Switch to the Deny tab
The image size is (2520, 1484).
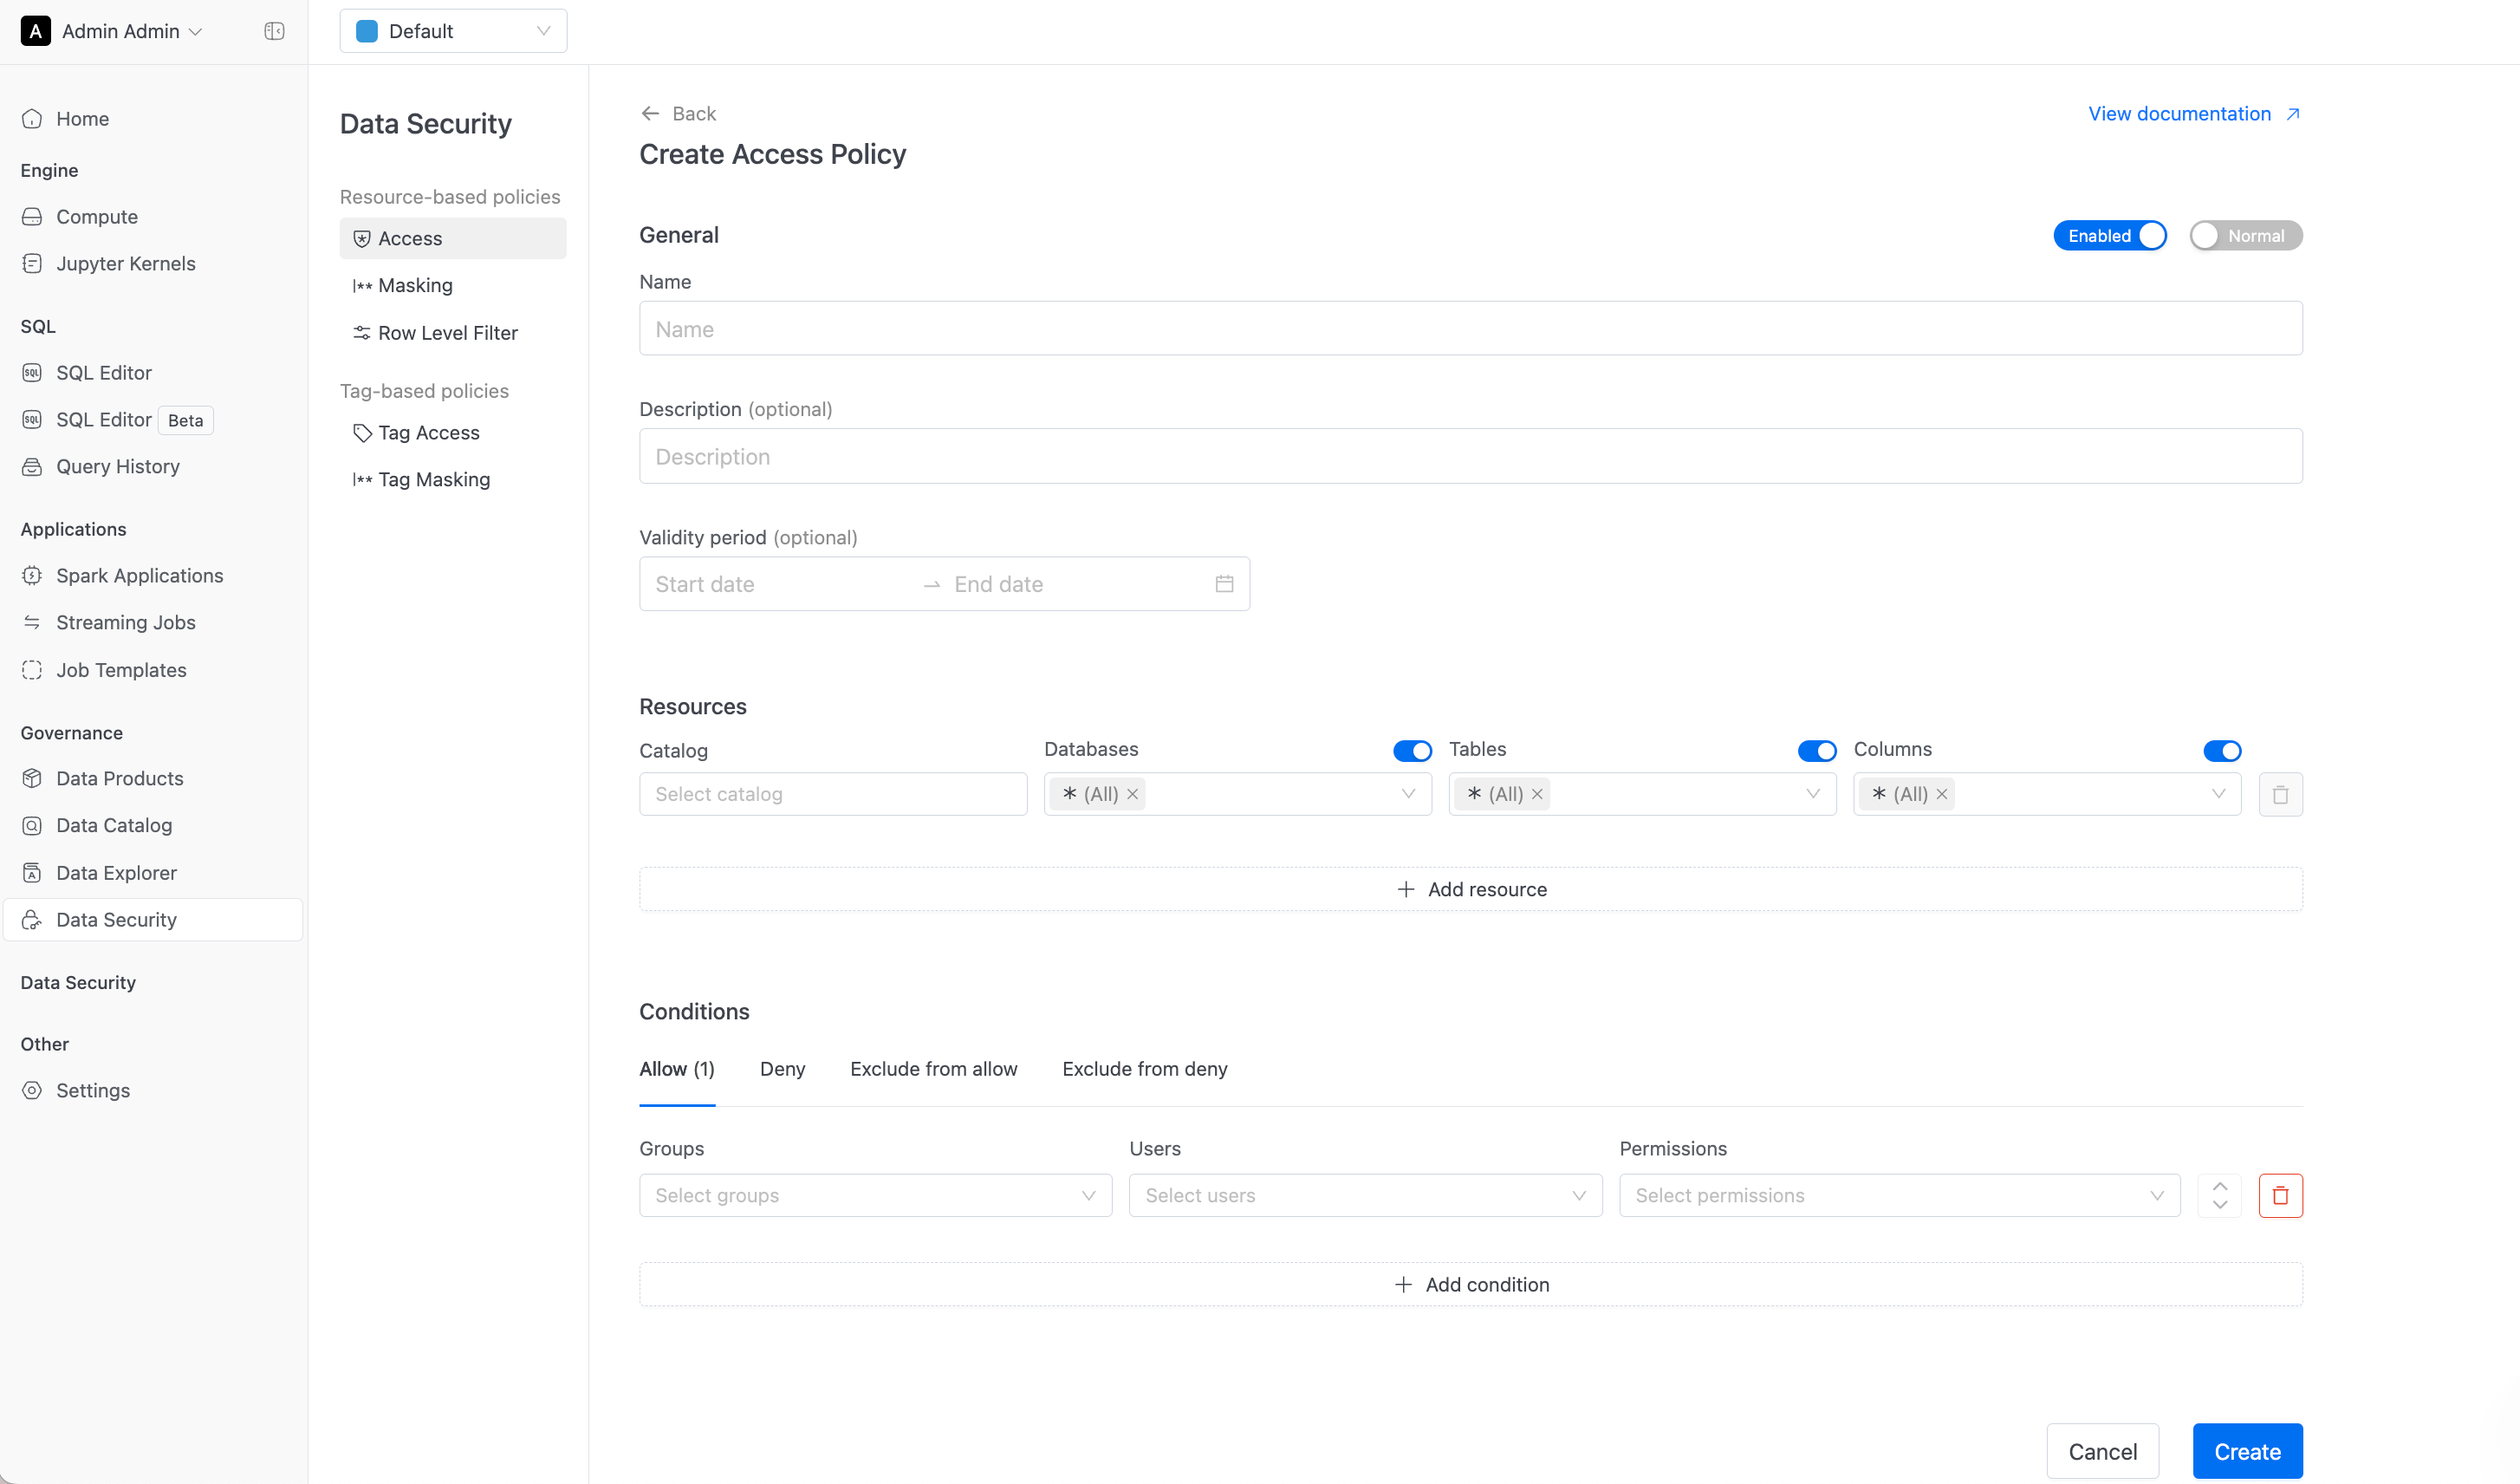(782, 1069)
